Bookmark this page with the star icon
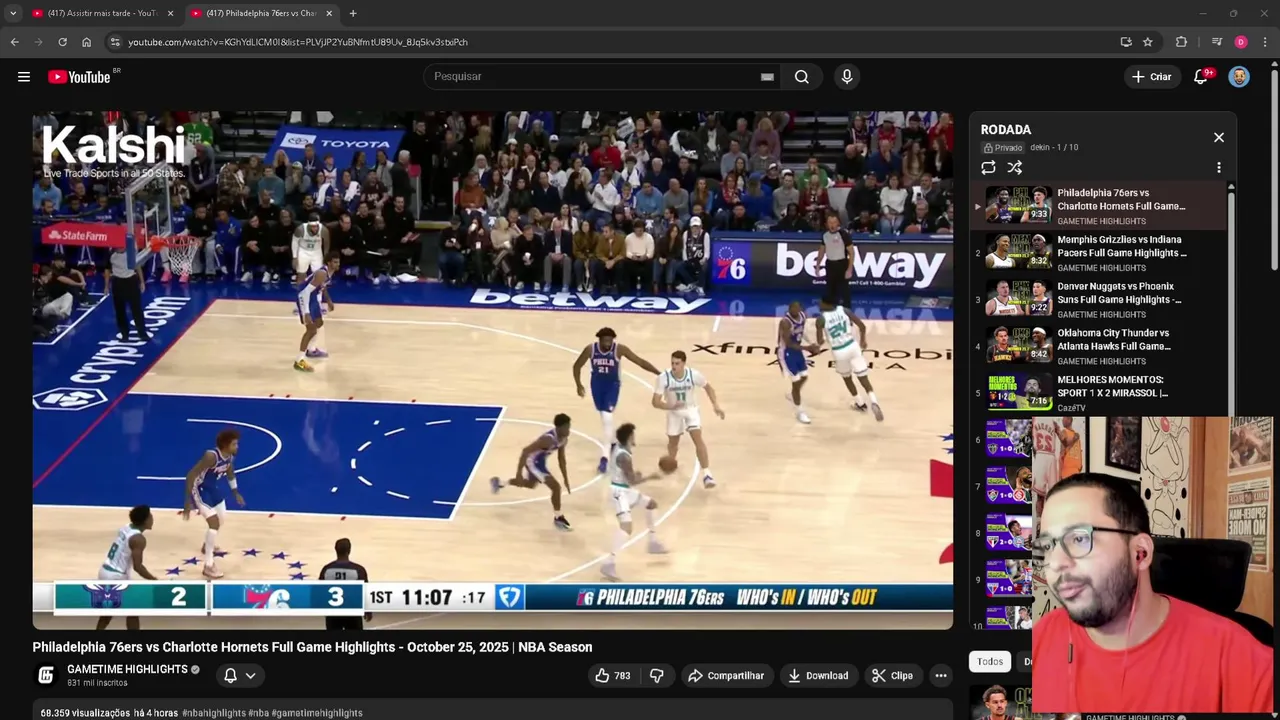1280x720 pixels. point(1148,42)
